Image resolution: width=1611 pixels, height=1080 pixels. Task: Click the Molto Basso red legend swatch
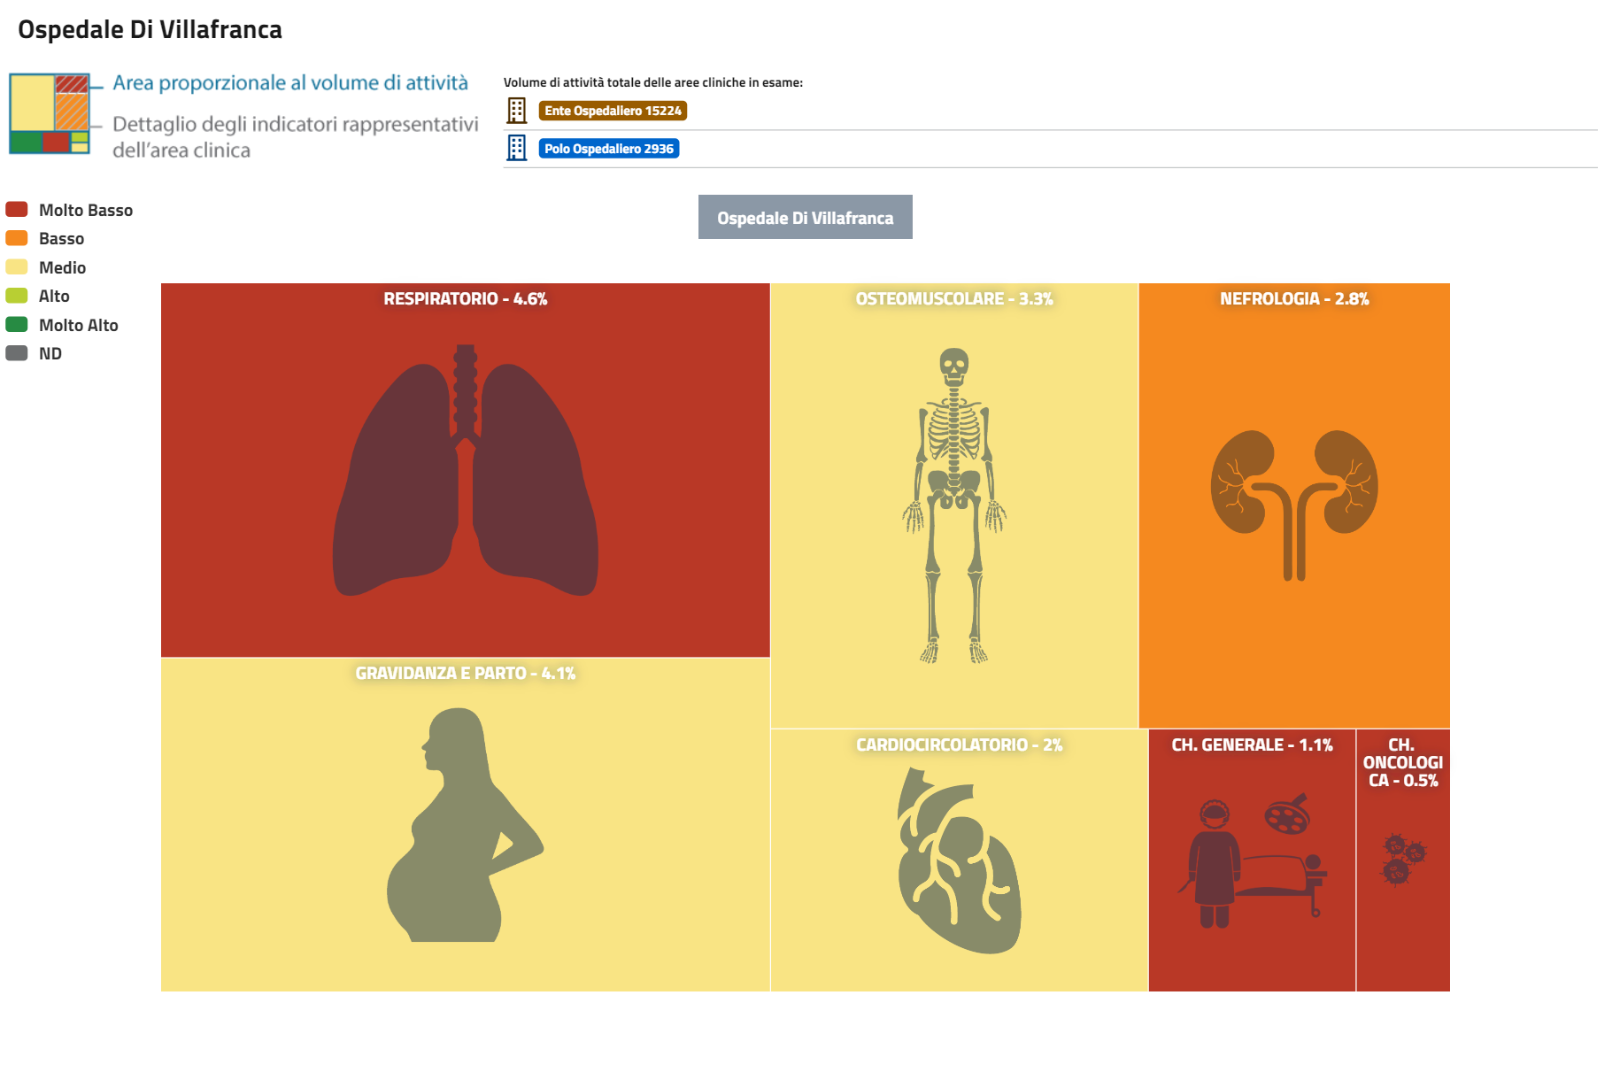point(17,209)
